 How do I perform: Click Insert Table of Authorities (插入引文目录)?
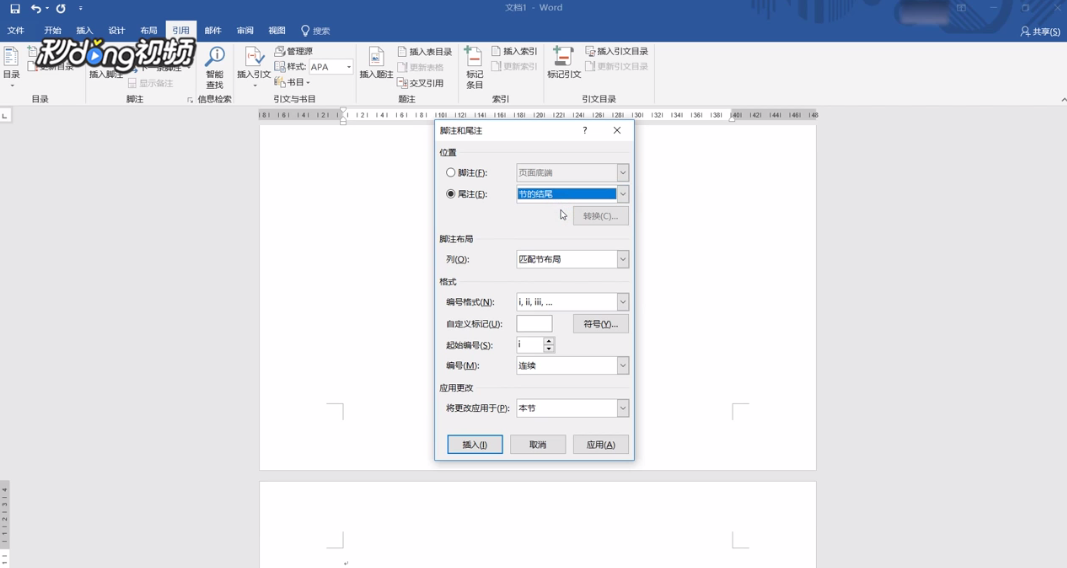pyautogui.click(x=617, y=51)
